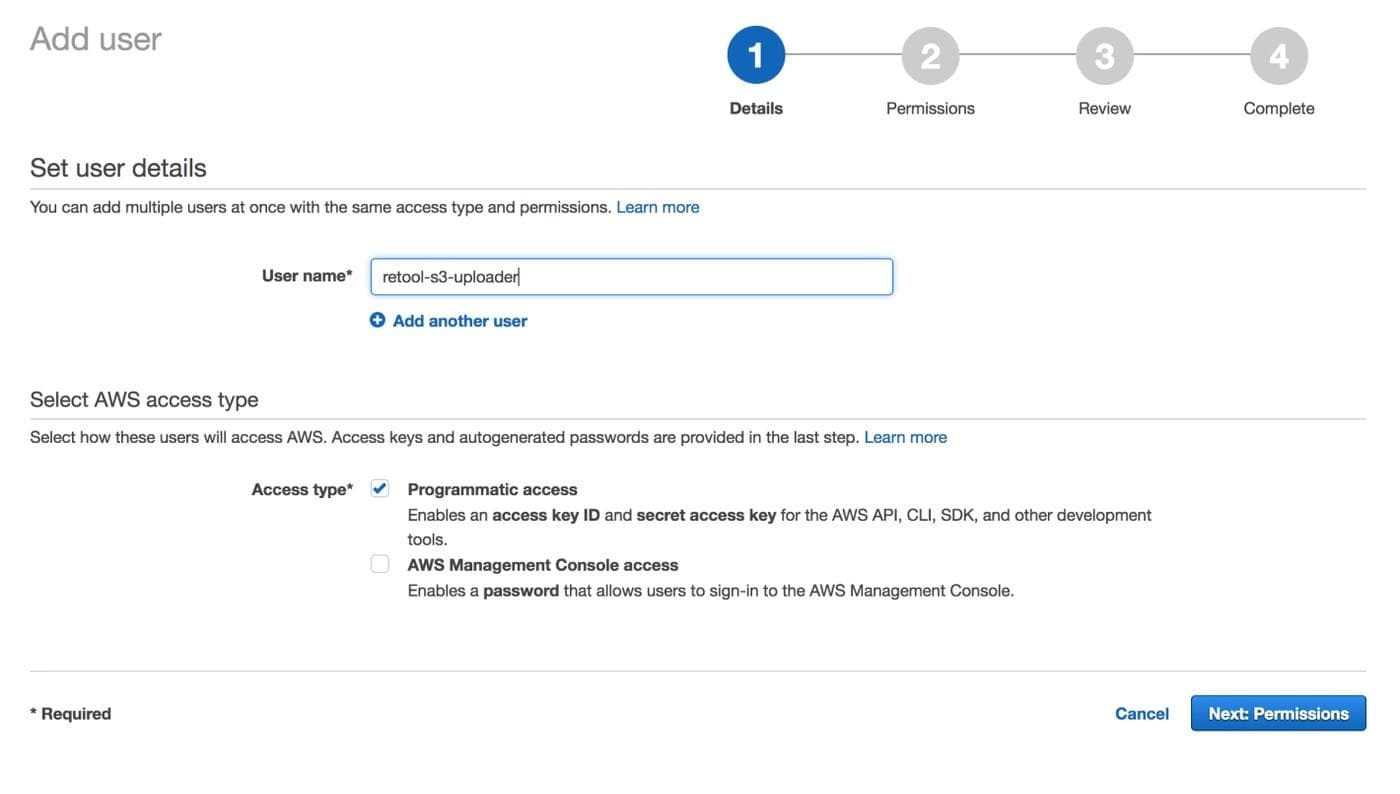Focus the User name input field
Screen dimensions: 1400x794
point(631,277)
